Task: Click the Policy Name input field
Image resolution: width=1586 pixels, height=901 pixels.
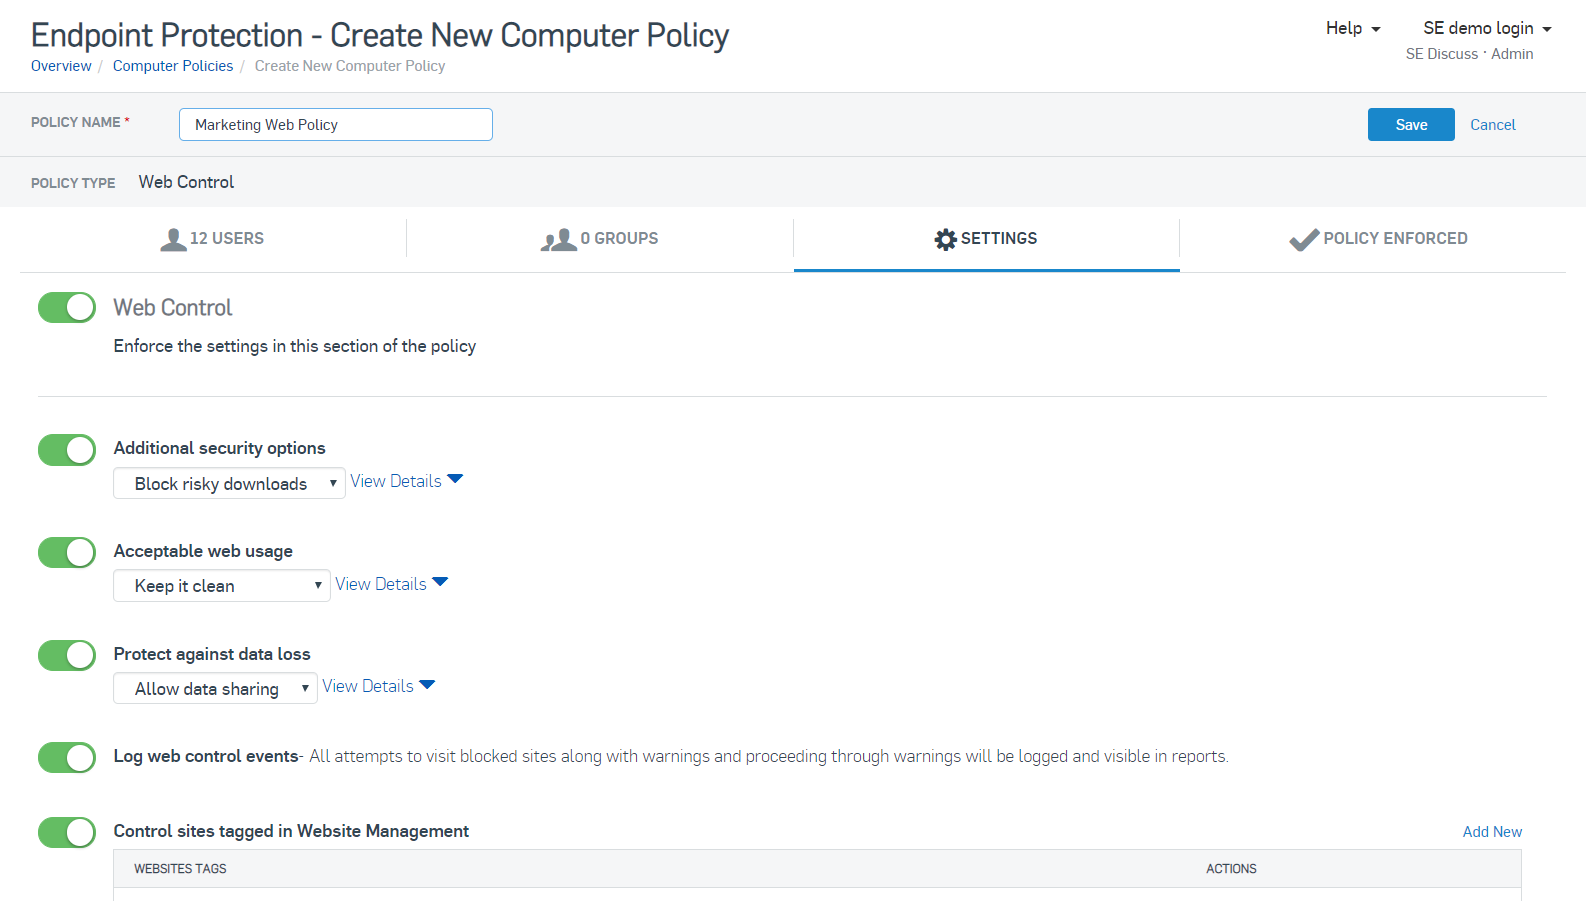Action: pos(335,125)
